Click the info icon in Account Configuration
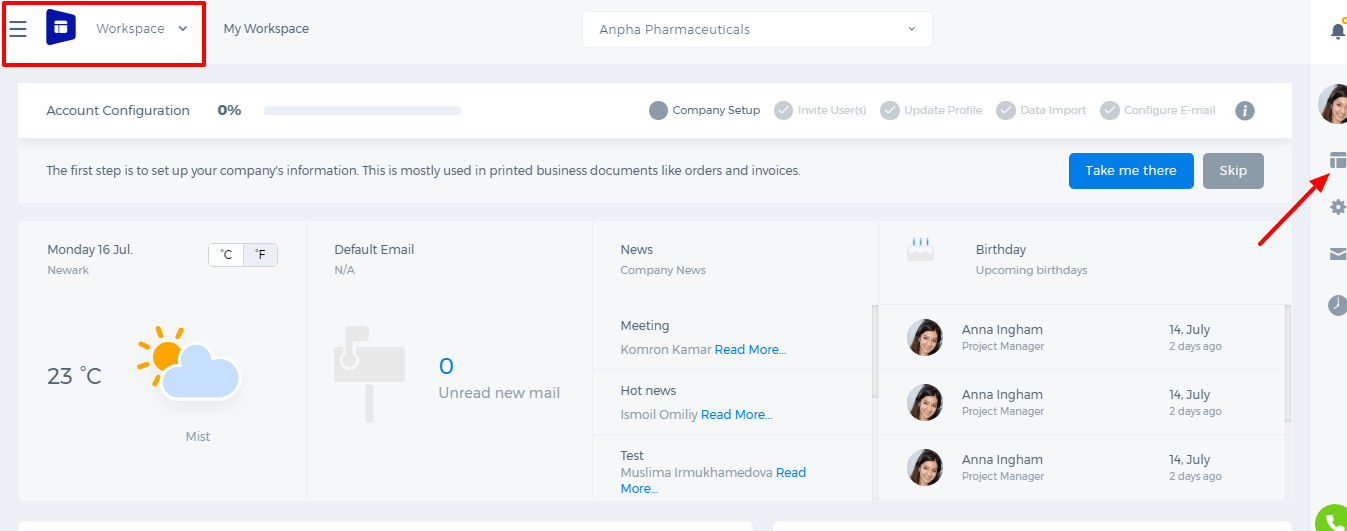 click(1245, 110)
